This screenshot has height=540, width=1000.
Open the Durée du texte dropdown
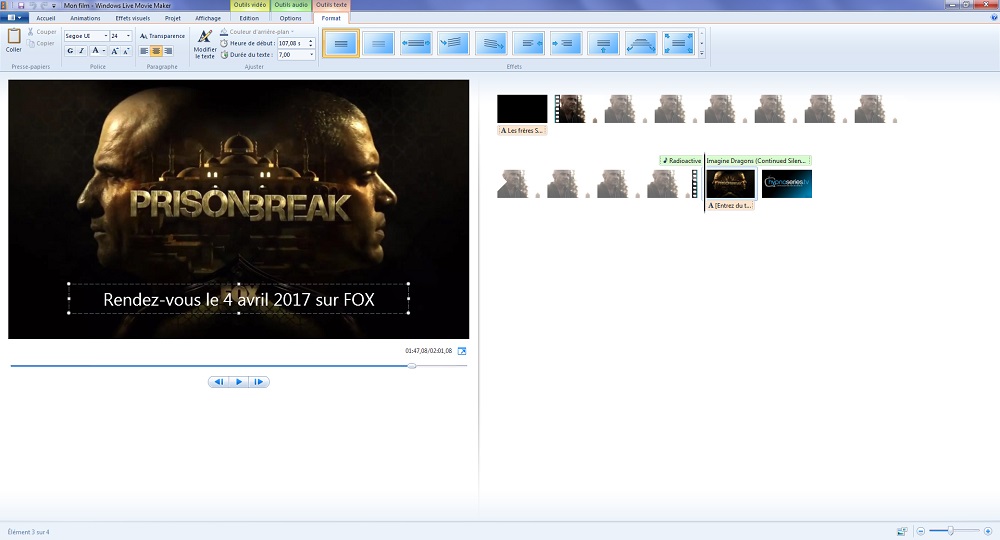pyautogui.click(x=311, y=55)
